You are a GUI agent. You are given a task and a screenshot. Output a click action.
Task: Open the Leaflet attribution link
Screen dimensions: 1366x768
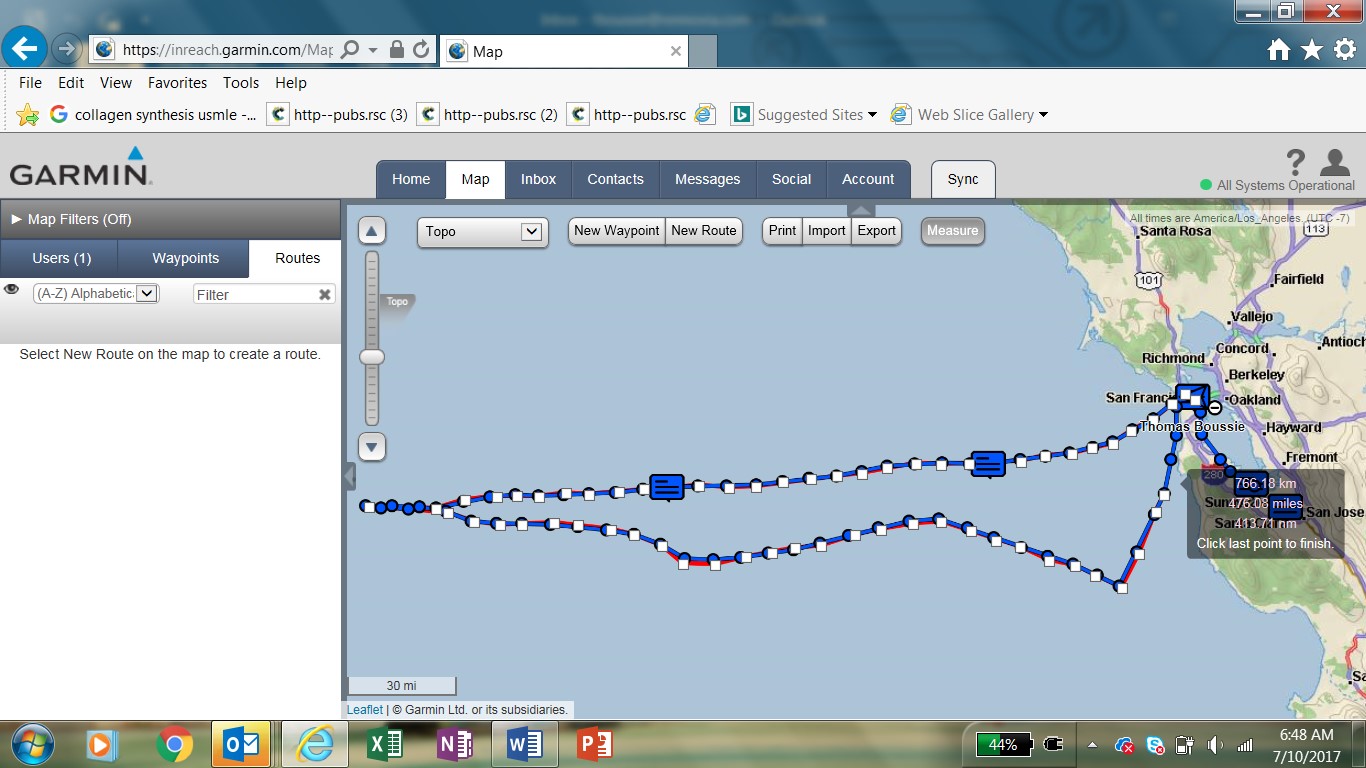(365, 710)
